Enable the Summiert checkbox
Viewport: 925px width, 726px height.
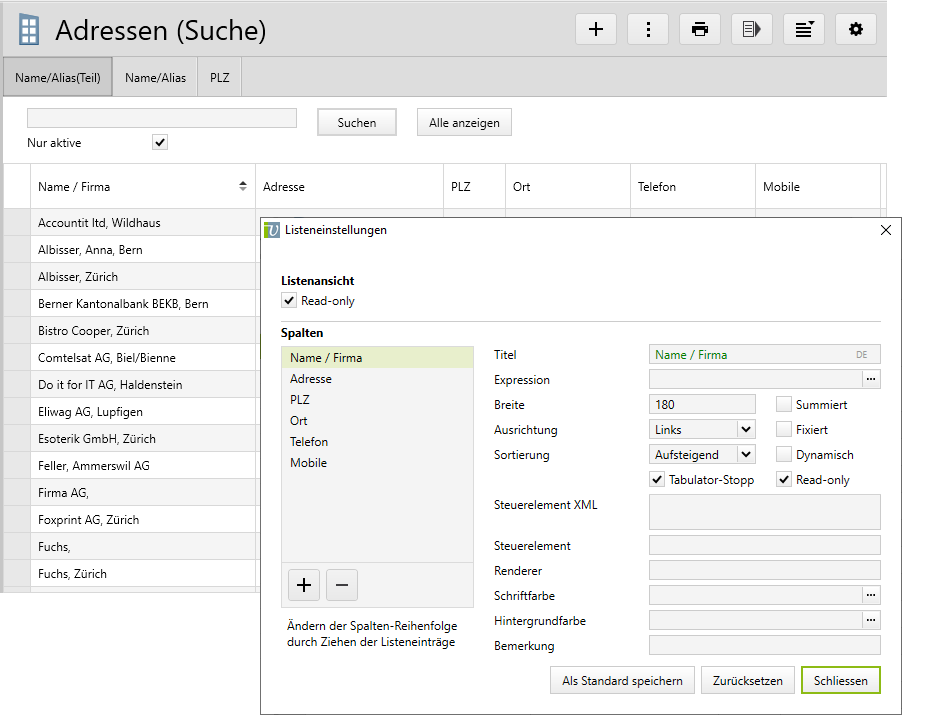click(x=784, y=405)
